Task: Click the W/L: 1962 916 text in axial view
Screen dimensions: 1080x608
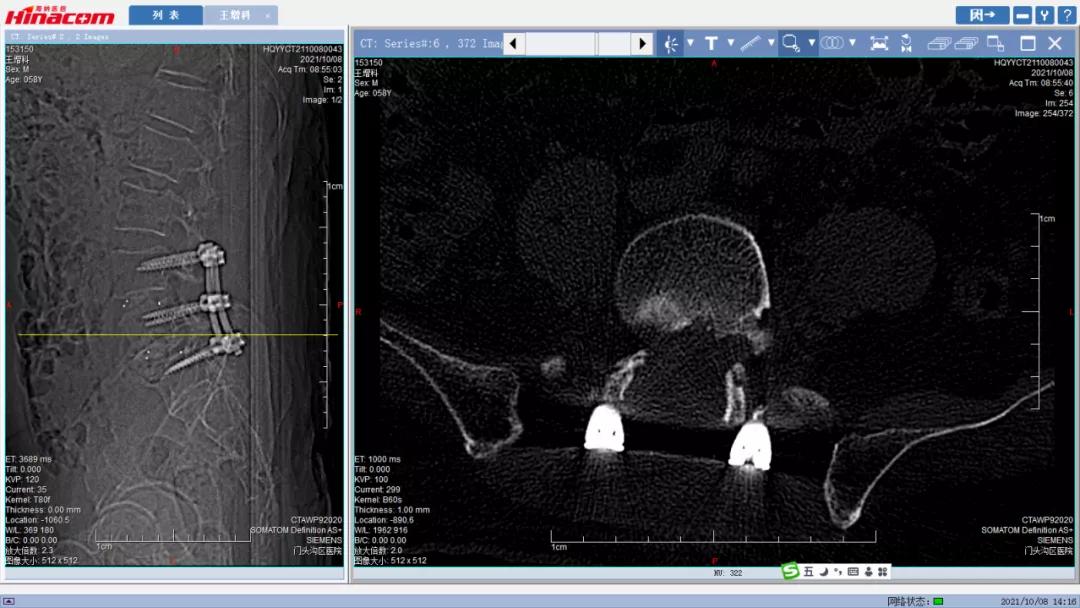Action: [x=381, y=530]
